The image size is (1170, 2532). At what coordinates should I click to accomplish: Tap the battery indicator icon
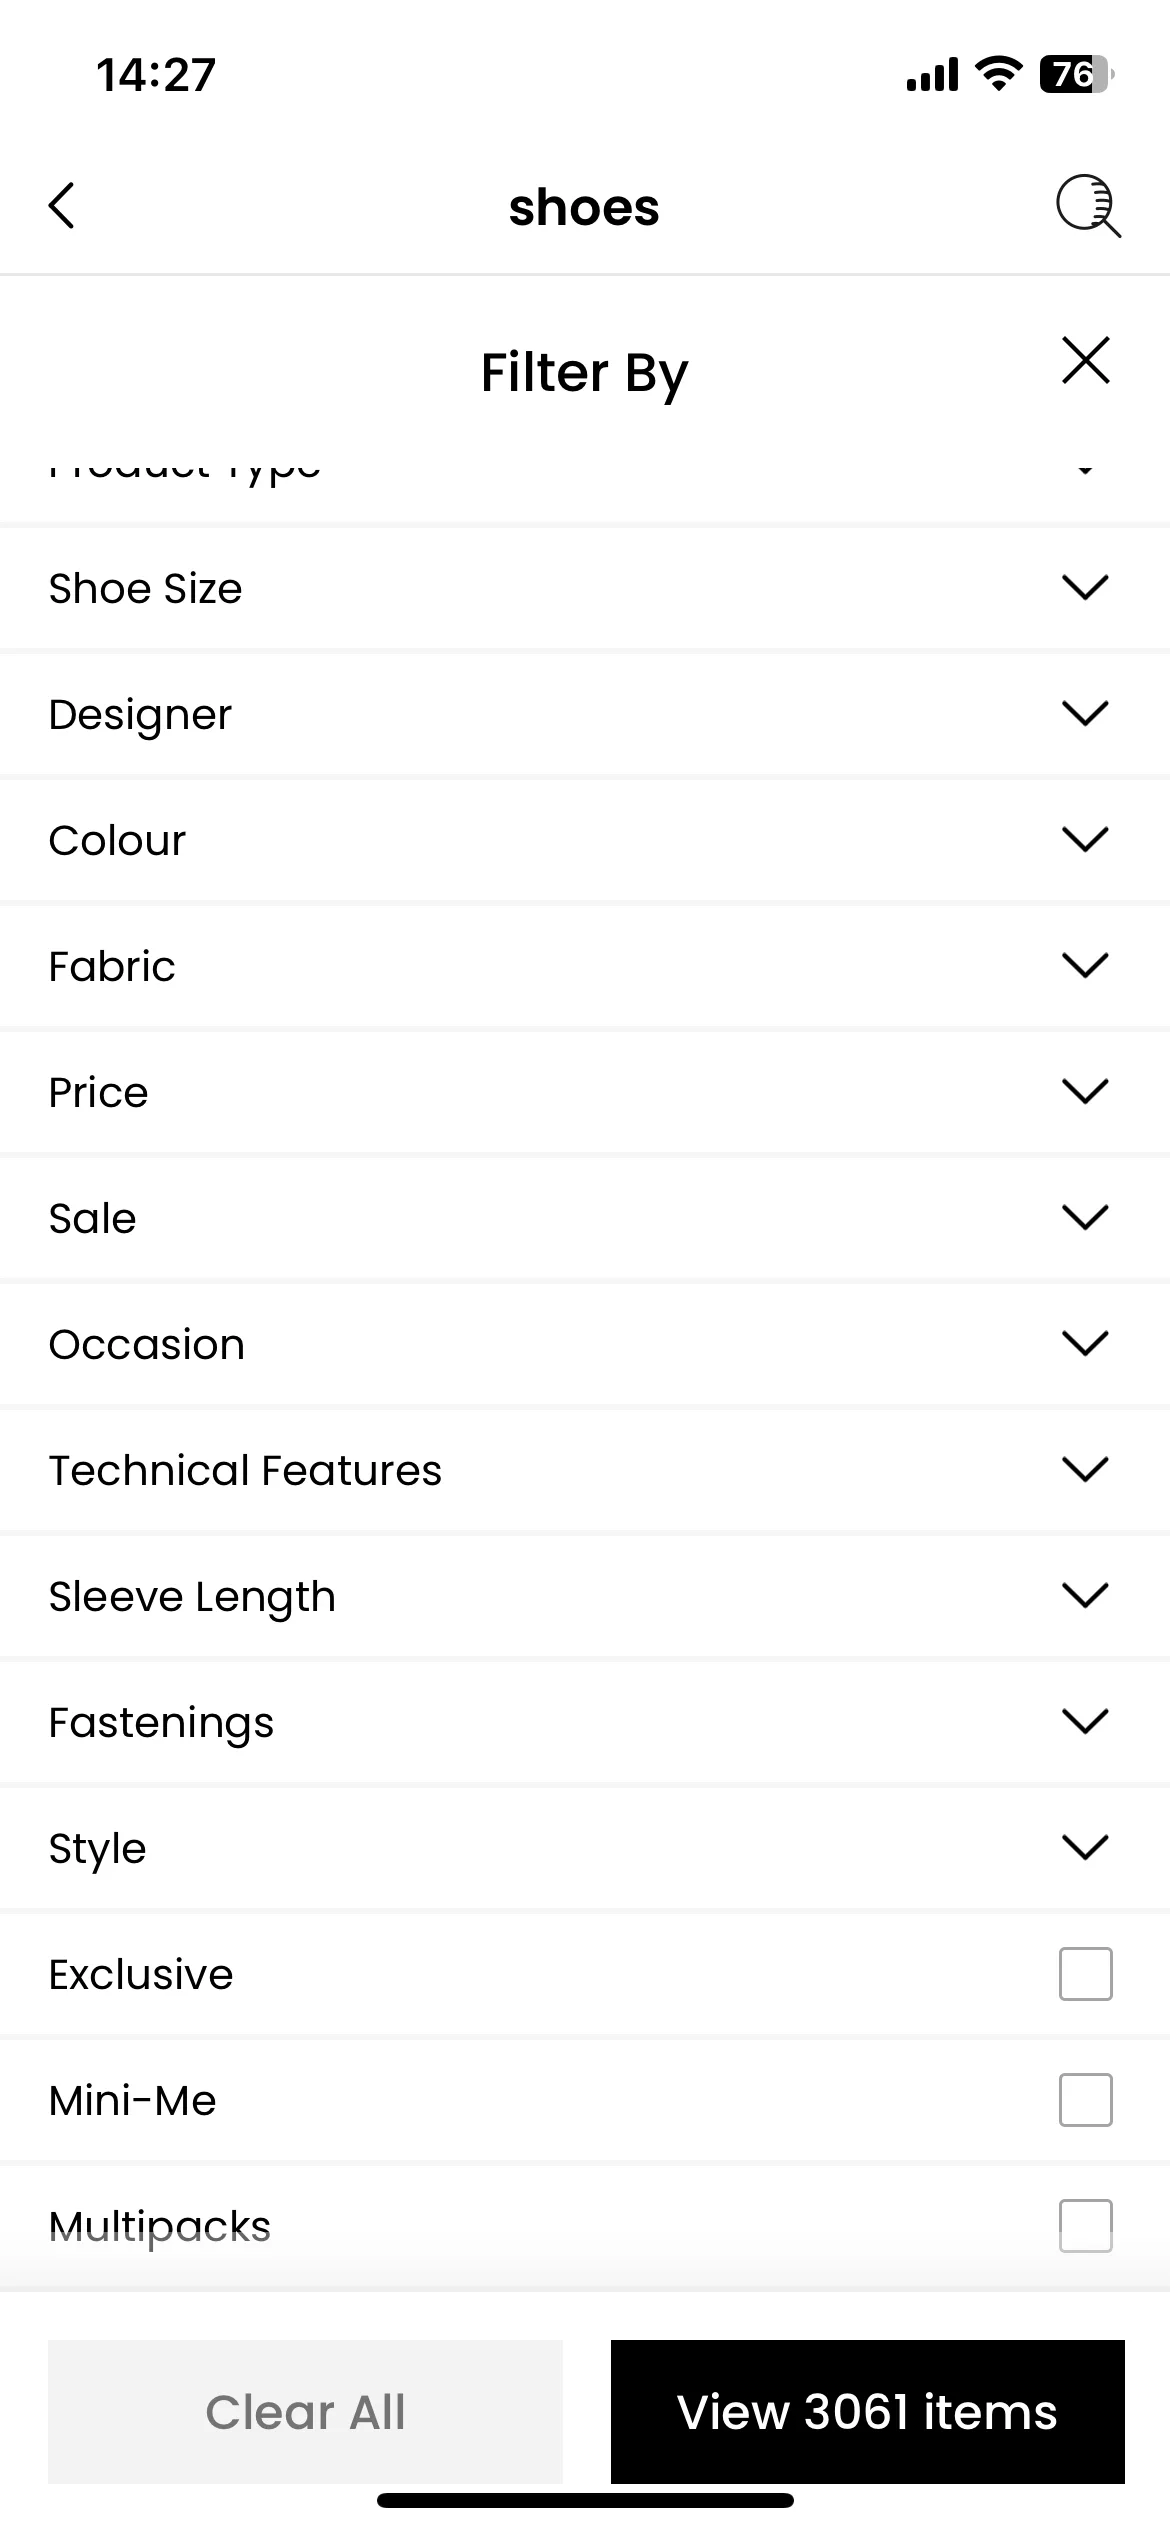[x=1077, y=74]
